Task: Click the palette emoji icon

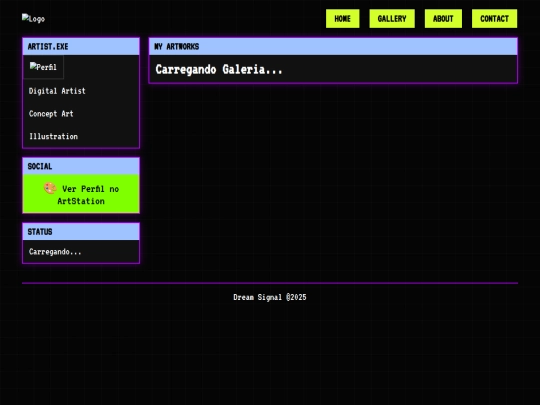Action: [50, 188]
